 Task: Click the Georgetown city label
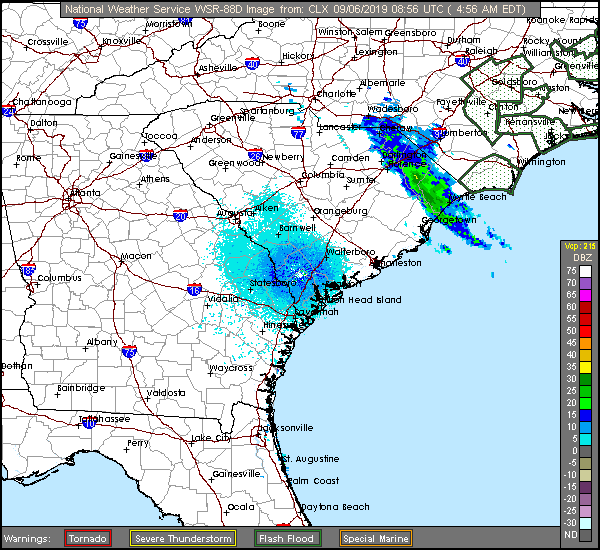coord(449,220)
